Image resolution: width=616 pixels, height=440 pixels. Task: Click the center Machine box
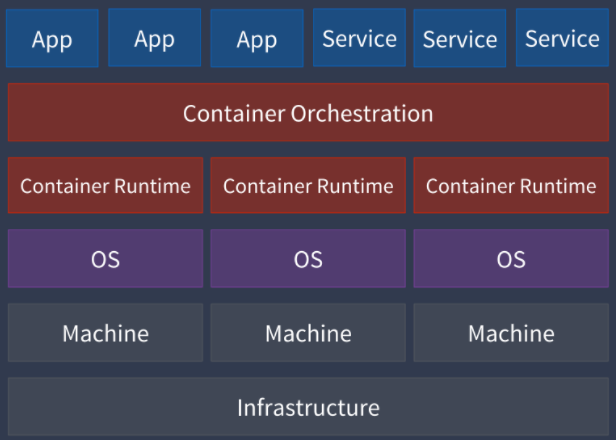tap(308, 333)
